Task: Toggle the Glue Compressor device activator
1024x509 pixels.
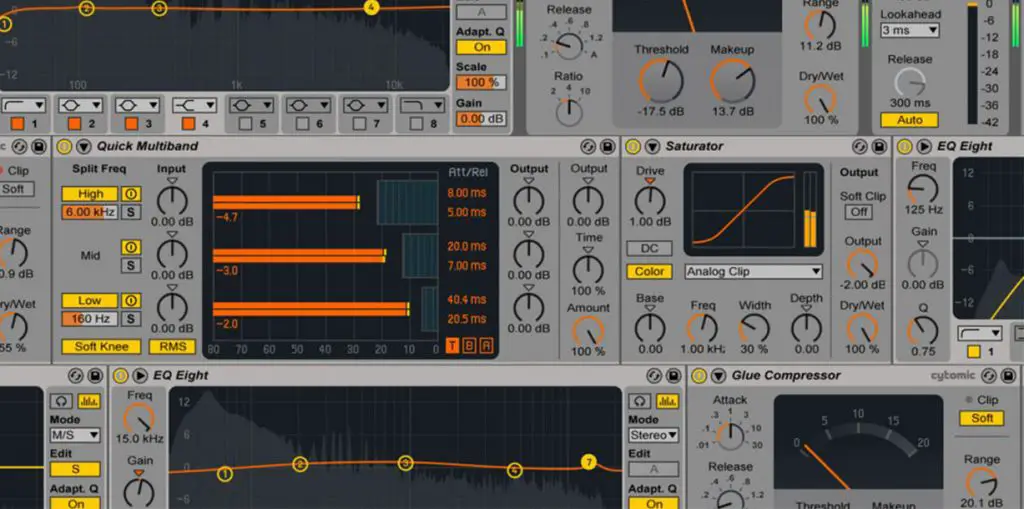Action: tap(699, 376)
